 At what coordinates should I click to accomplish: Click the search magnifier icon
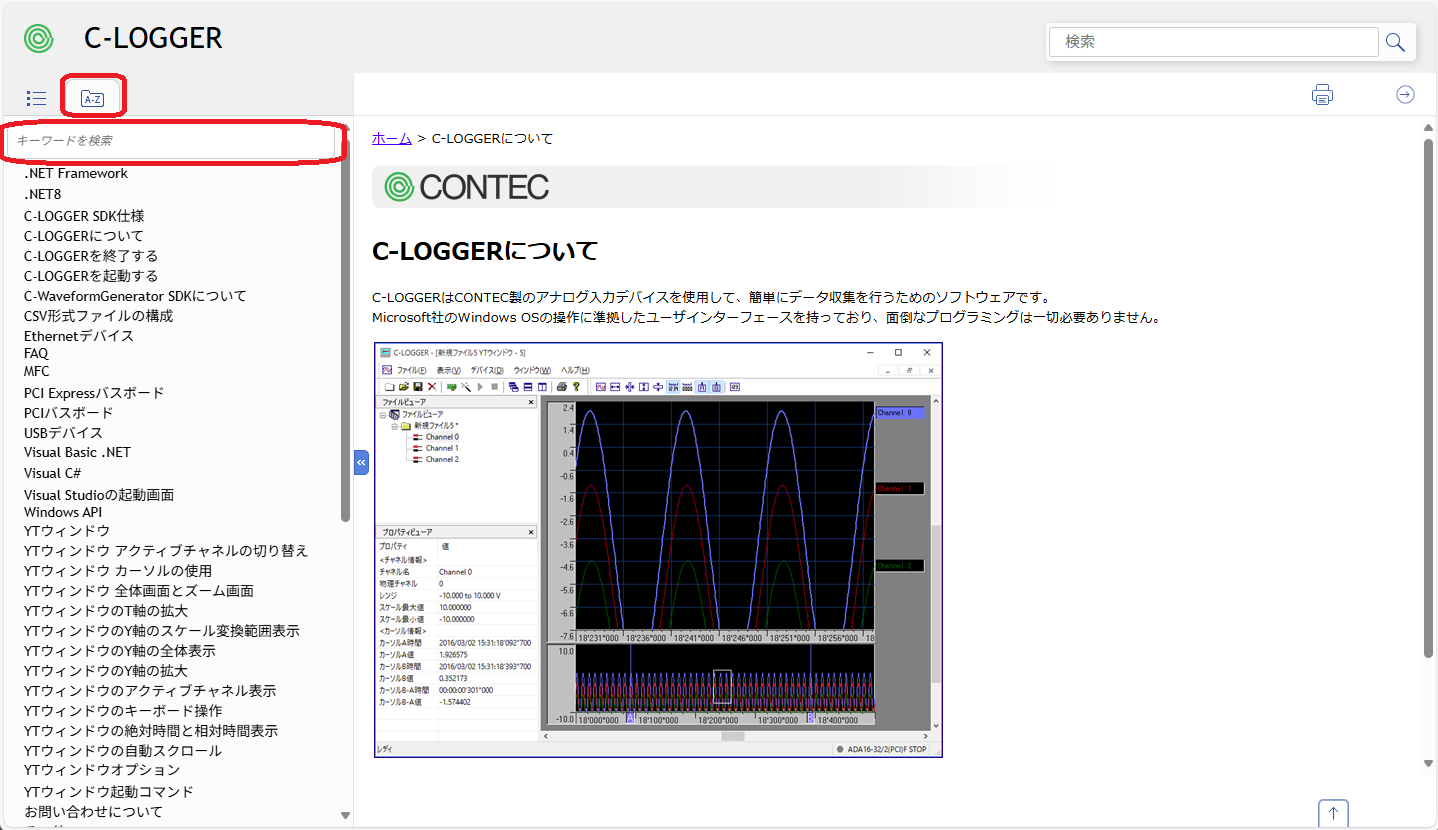click(x=1395, y=42)
